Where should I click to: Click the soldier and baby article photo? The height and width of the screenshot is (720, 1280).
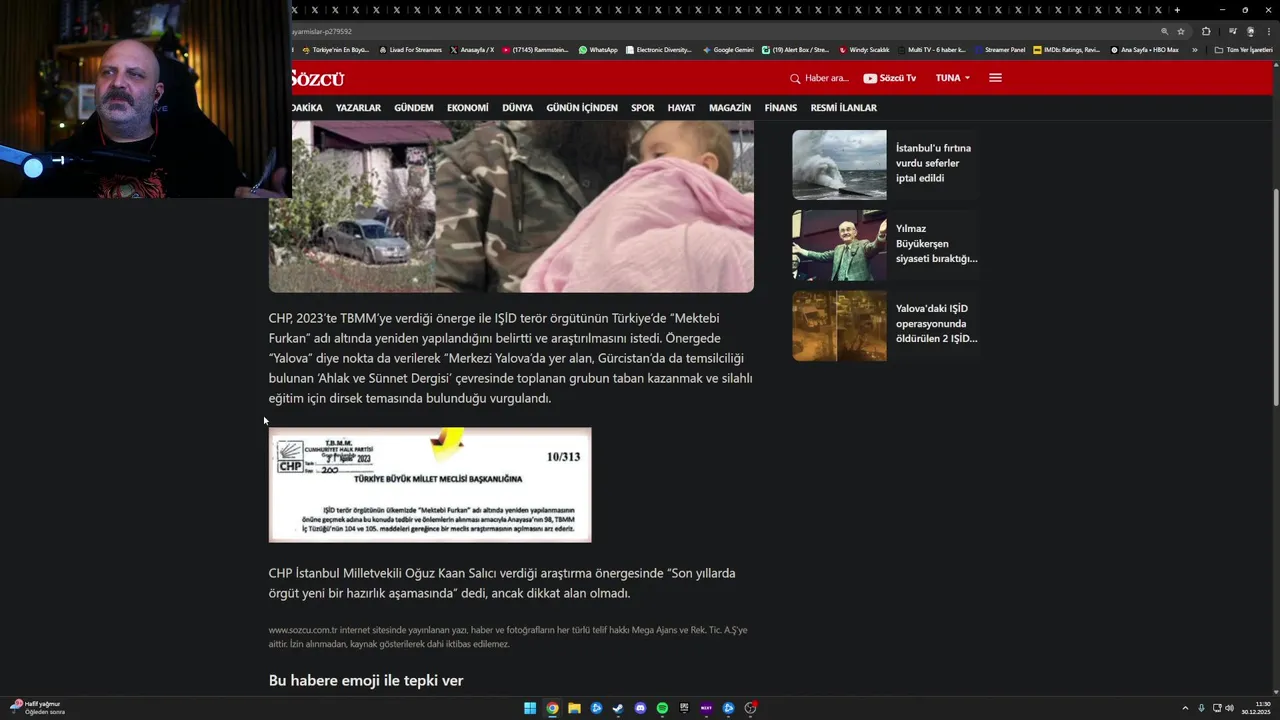tap(511, 206)
